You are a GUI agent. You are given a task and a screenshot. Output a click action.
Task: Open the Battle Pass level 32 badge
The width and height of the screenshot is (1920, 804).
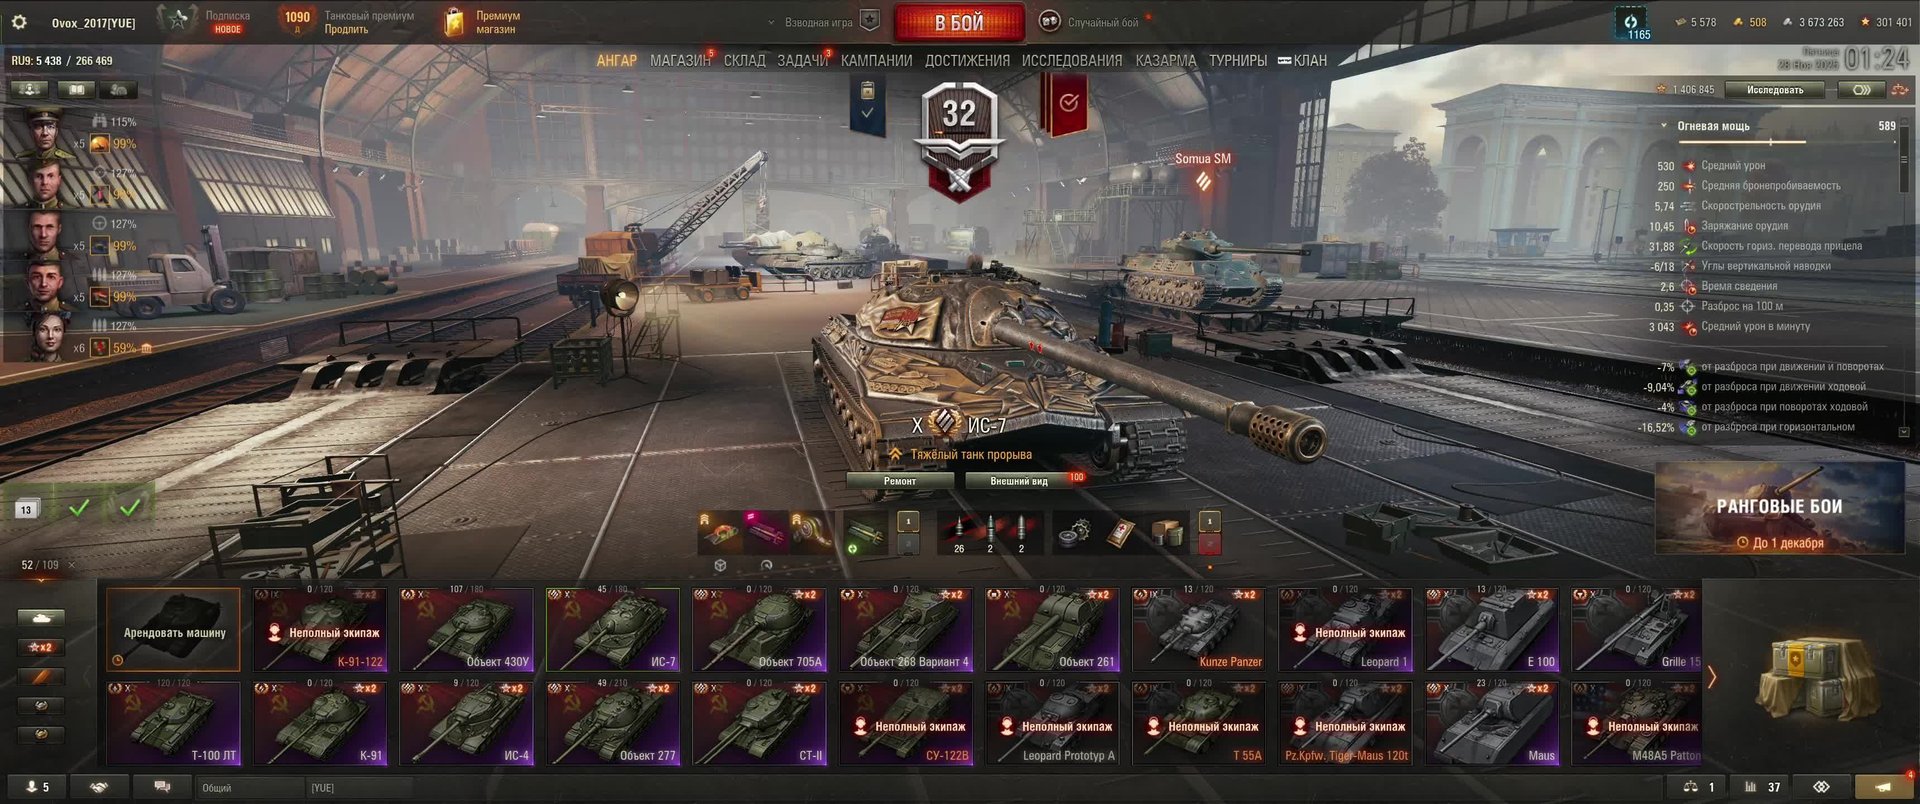click(959, 140)
